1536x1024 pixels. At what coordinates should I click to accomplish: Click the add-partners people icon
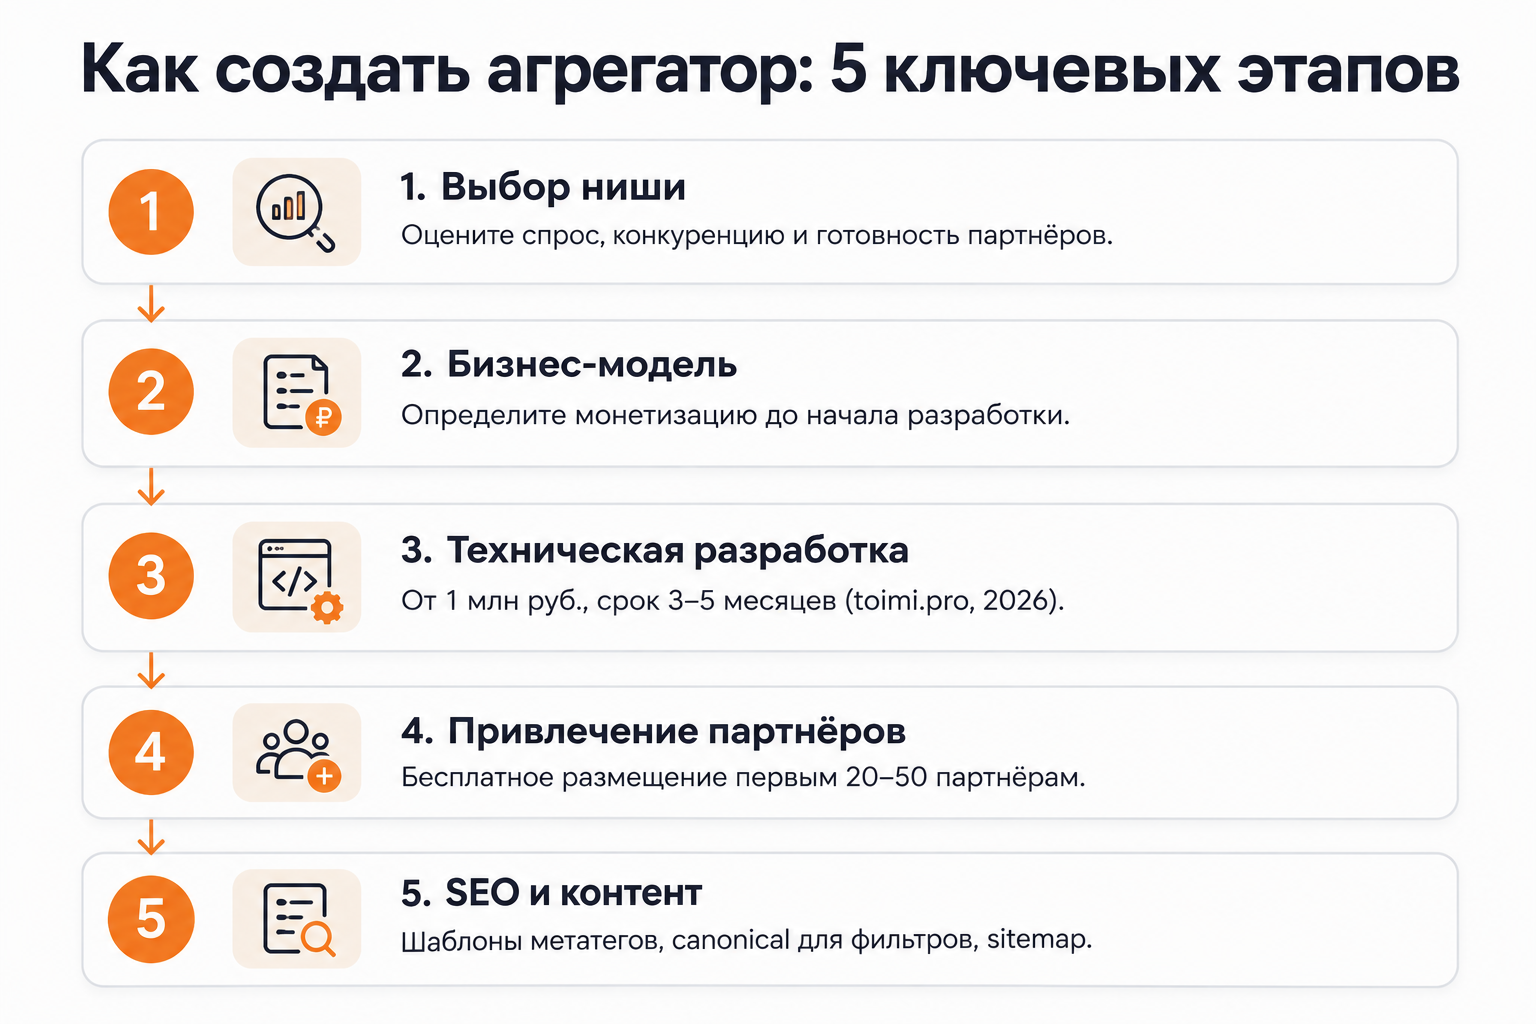pos(296,753)
